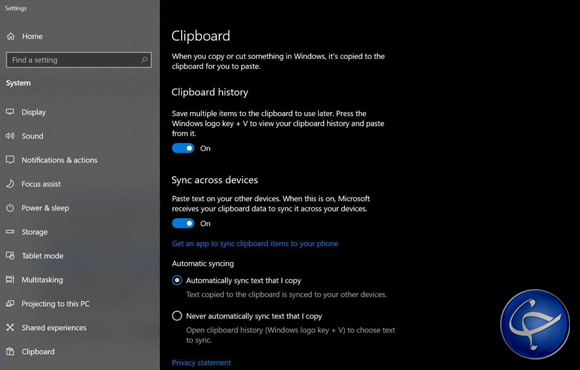Image resolution: width=580 pixels, height=370 pixels.
Task: Switch to Focus assist settings
Action: pyautogui.click(x=41, y=184)
